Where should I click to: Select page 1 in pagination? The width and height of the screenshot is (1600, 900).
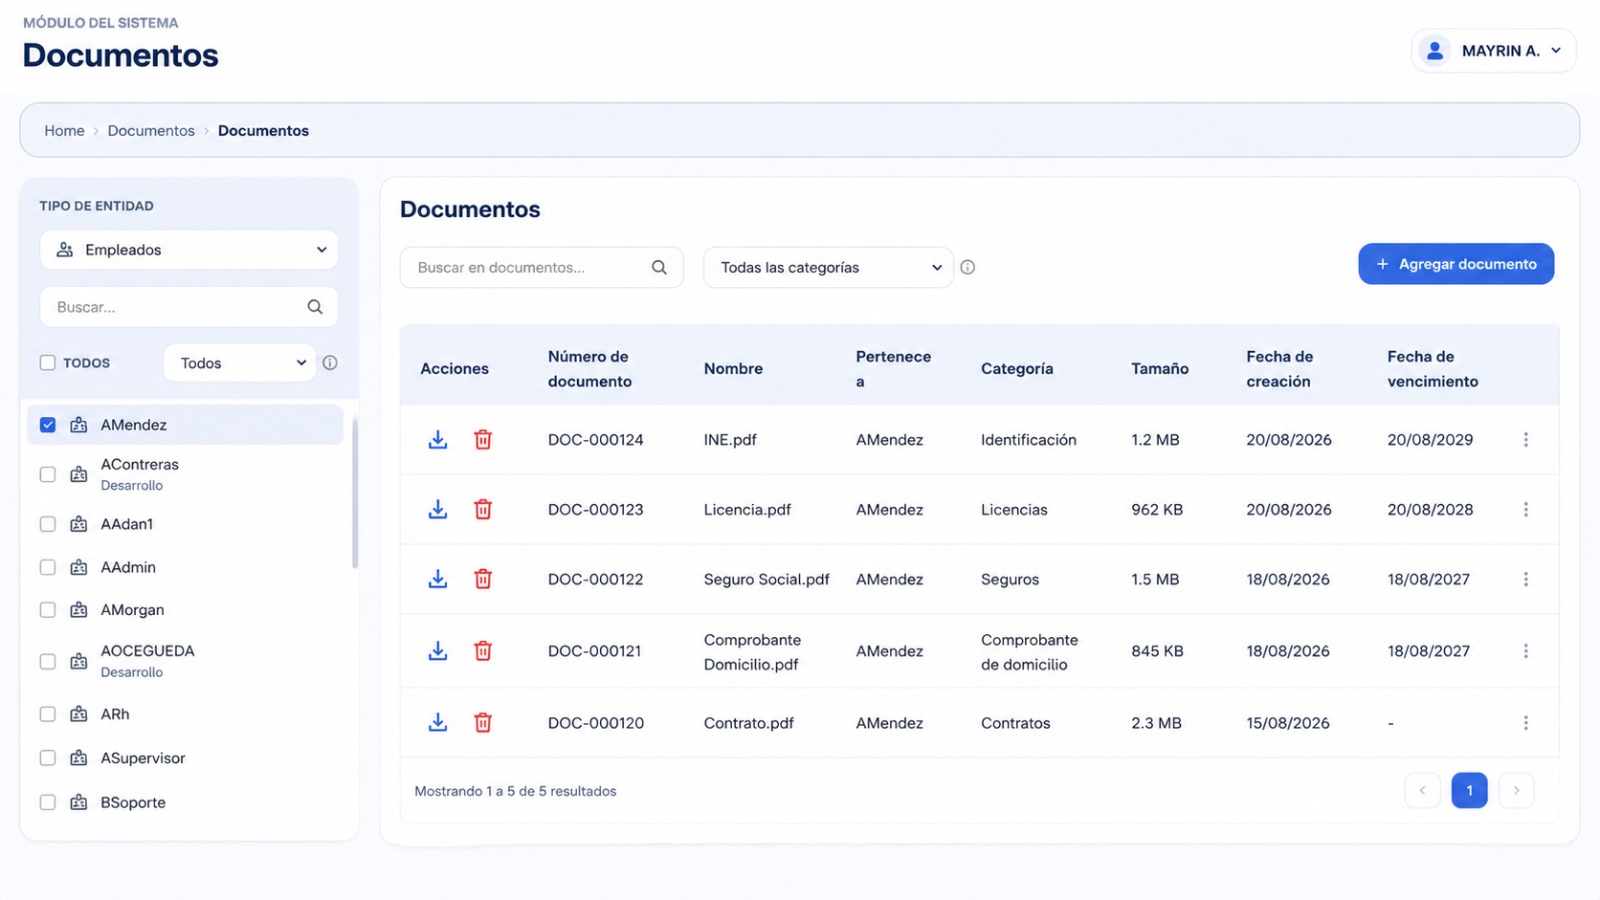click(x=1469, y=790)
